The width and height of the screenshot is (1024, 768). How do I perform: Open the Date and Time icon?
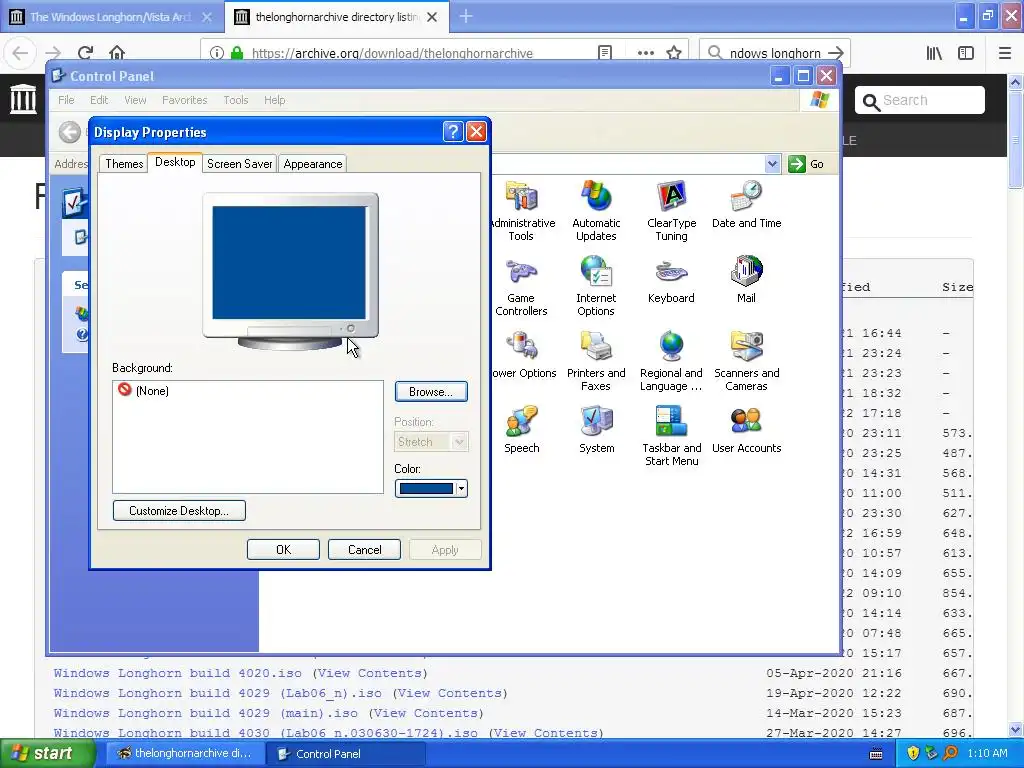(746, 204)
